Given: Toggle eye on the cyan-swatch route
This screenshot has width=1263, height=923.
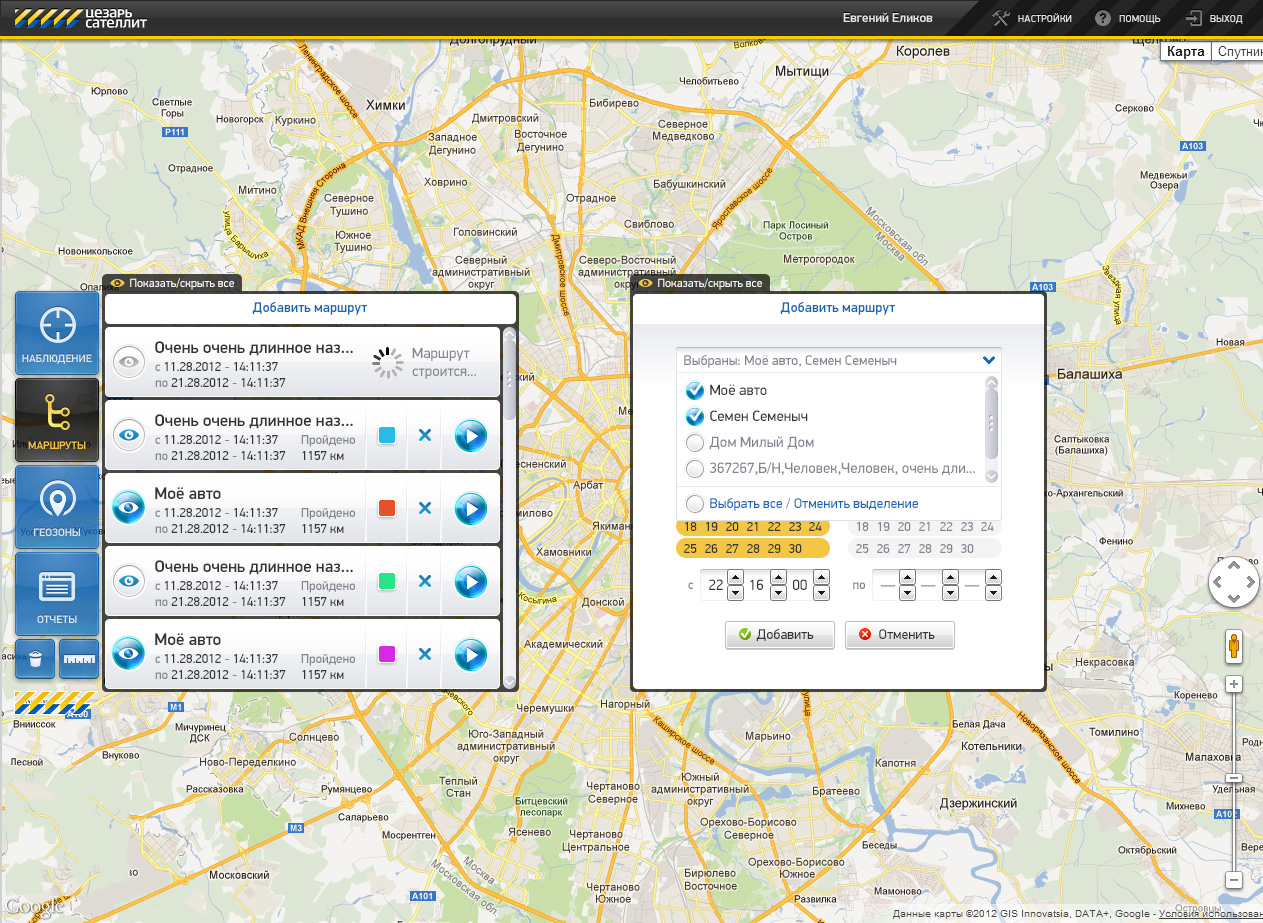Looking at the screenshot, I should (128, 435).
